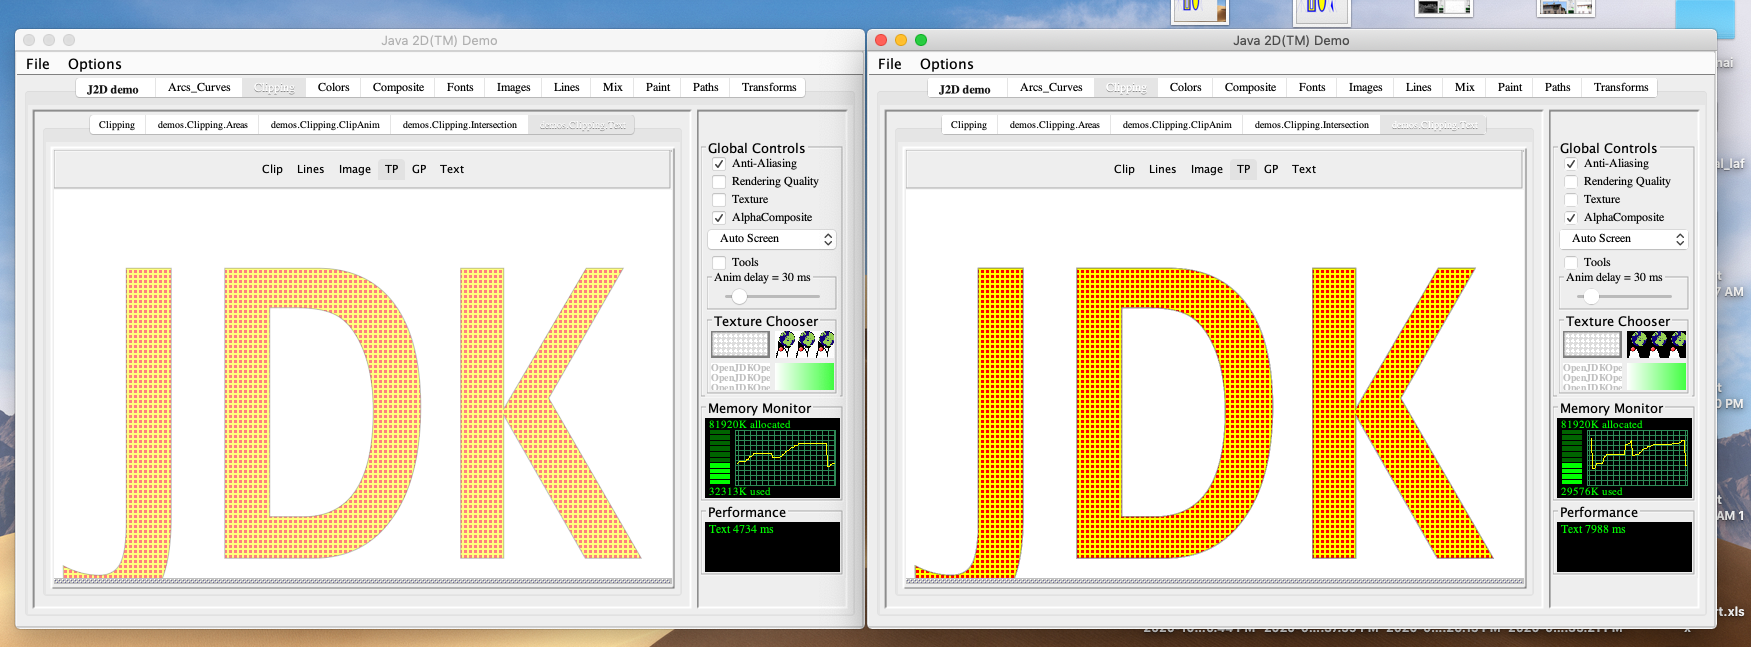Choose the Duke image texture in right window
The height and width of the screenshot is (647, 1751).
pos(1657,344)
